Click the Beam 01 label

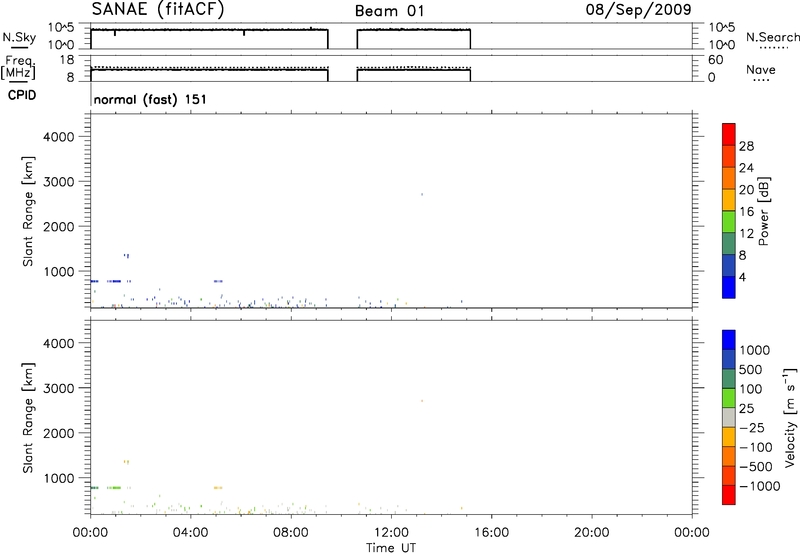[x=389, y=11]
